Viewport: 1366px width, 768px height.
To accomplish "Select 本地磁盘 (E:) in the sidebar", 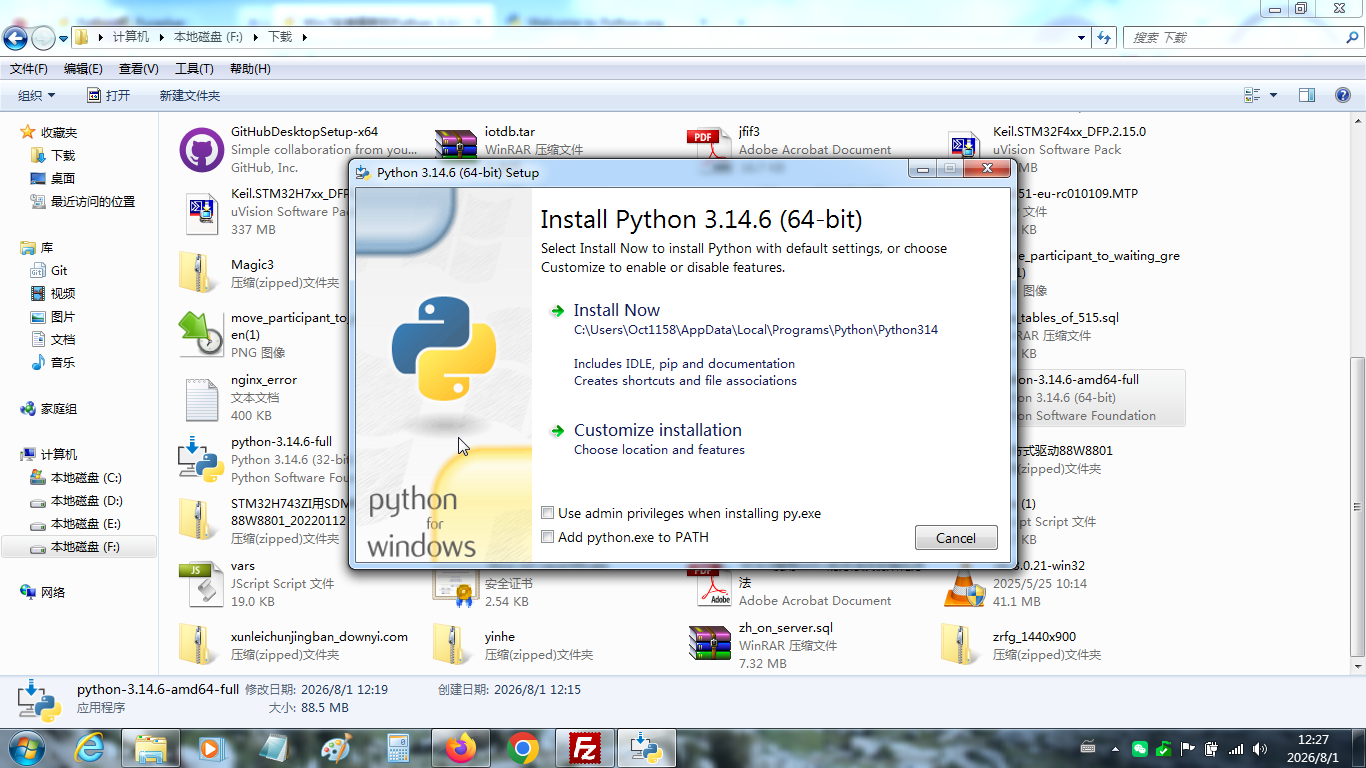I will (76, 524).
